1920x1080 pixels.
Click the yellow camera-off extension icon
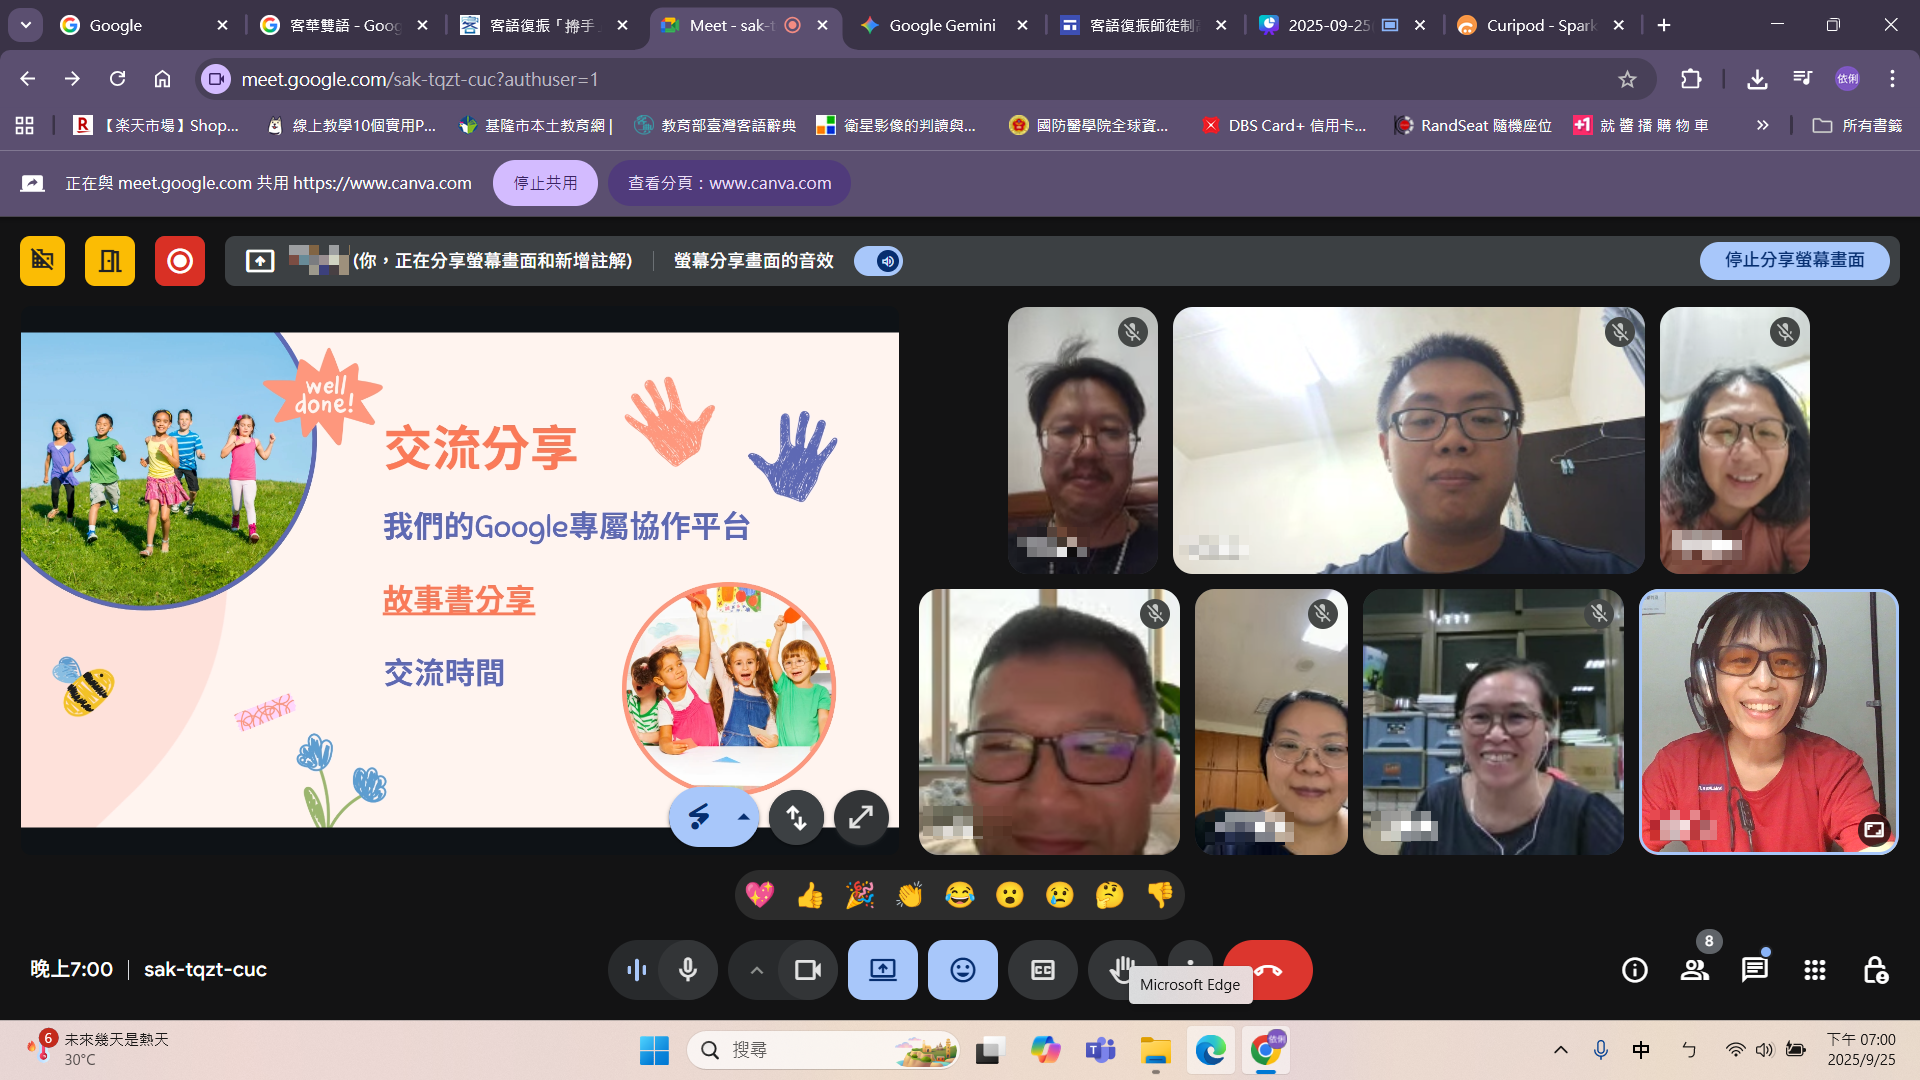tap(42, 261)
